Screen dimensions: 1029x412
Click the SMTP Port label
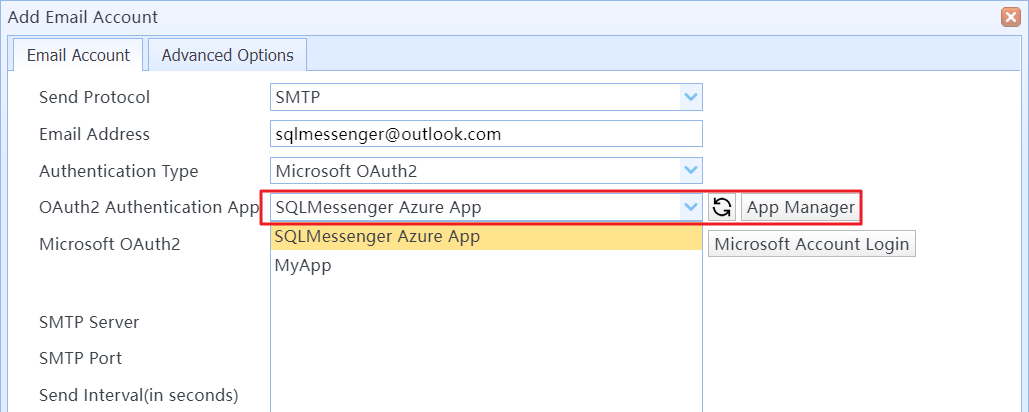coord(80,358)
